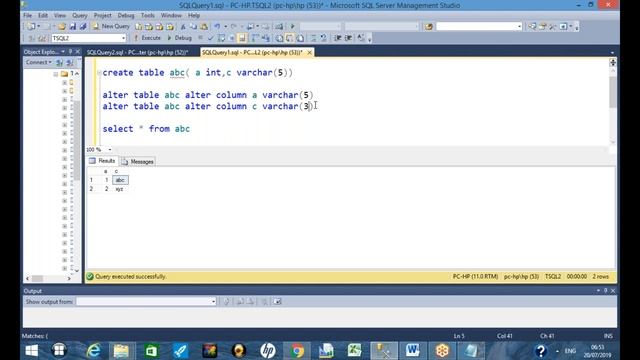Click the Toggle Word Wrap icon in Output
Screen dimensions: 640x360
(x=277, y=302)
